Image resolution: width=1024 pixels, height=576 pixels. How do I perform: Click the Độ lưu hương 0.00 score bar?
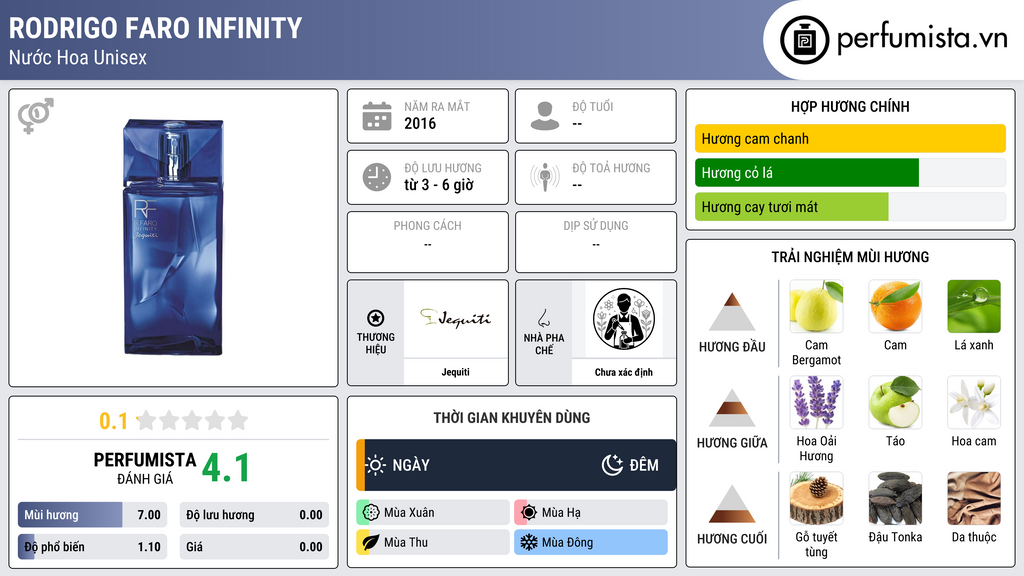pyautogui.click(x=254, y=515)
